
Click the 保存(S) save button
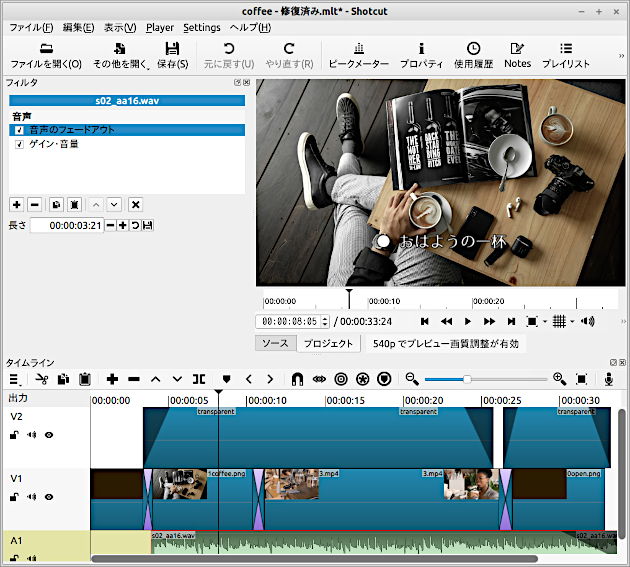172,55
